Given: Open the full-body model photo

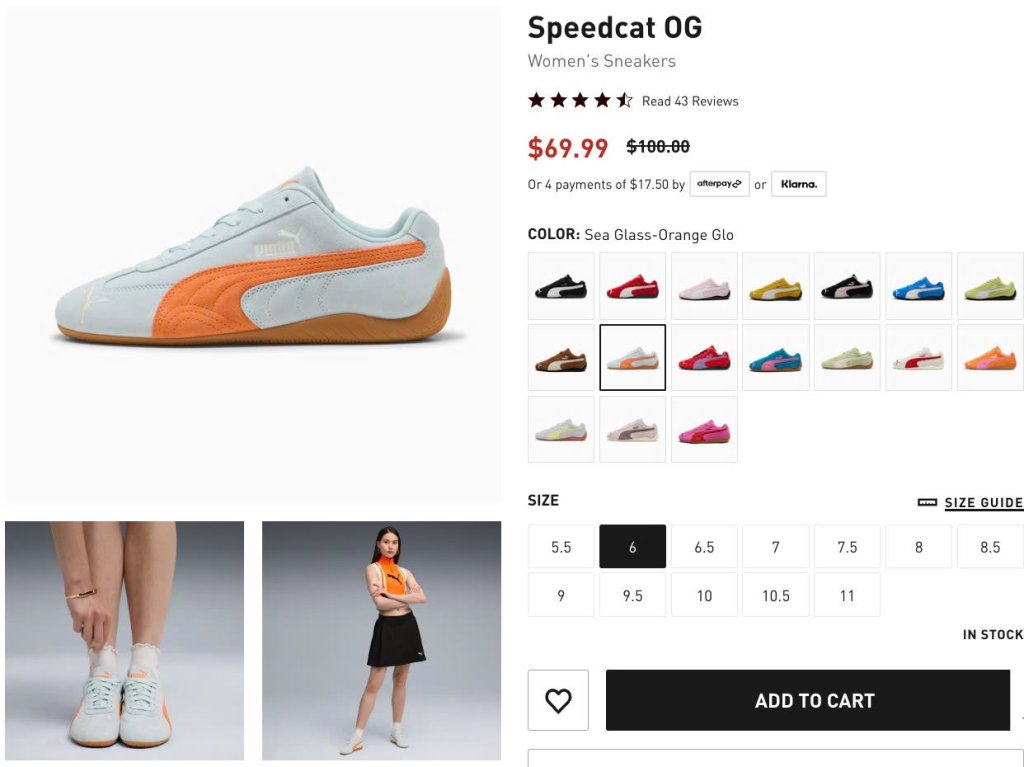Looking at the screenshot, I should point(381,641).
